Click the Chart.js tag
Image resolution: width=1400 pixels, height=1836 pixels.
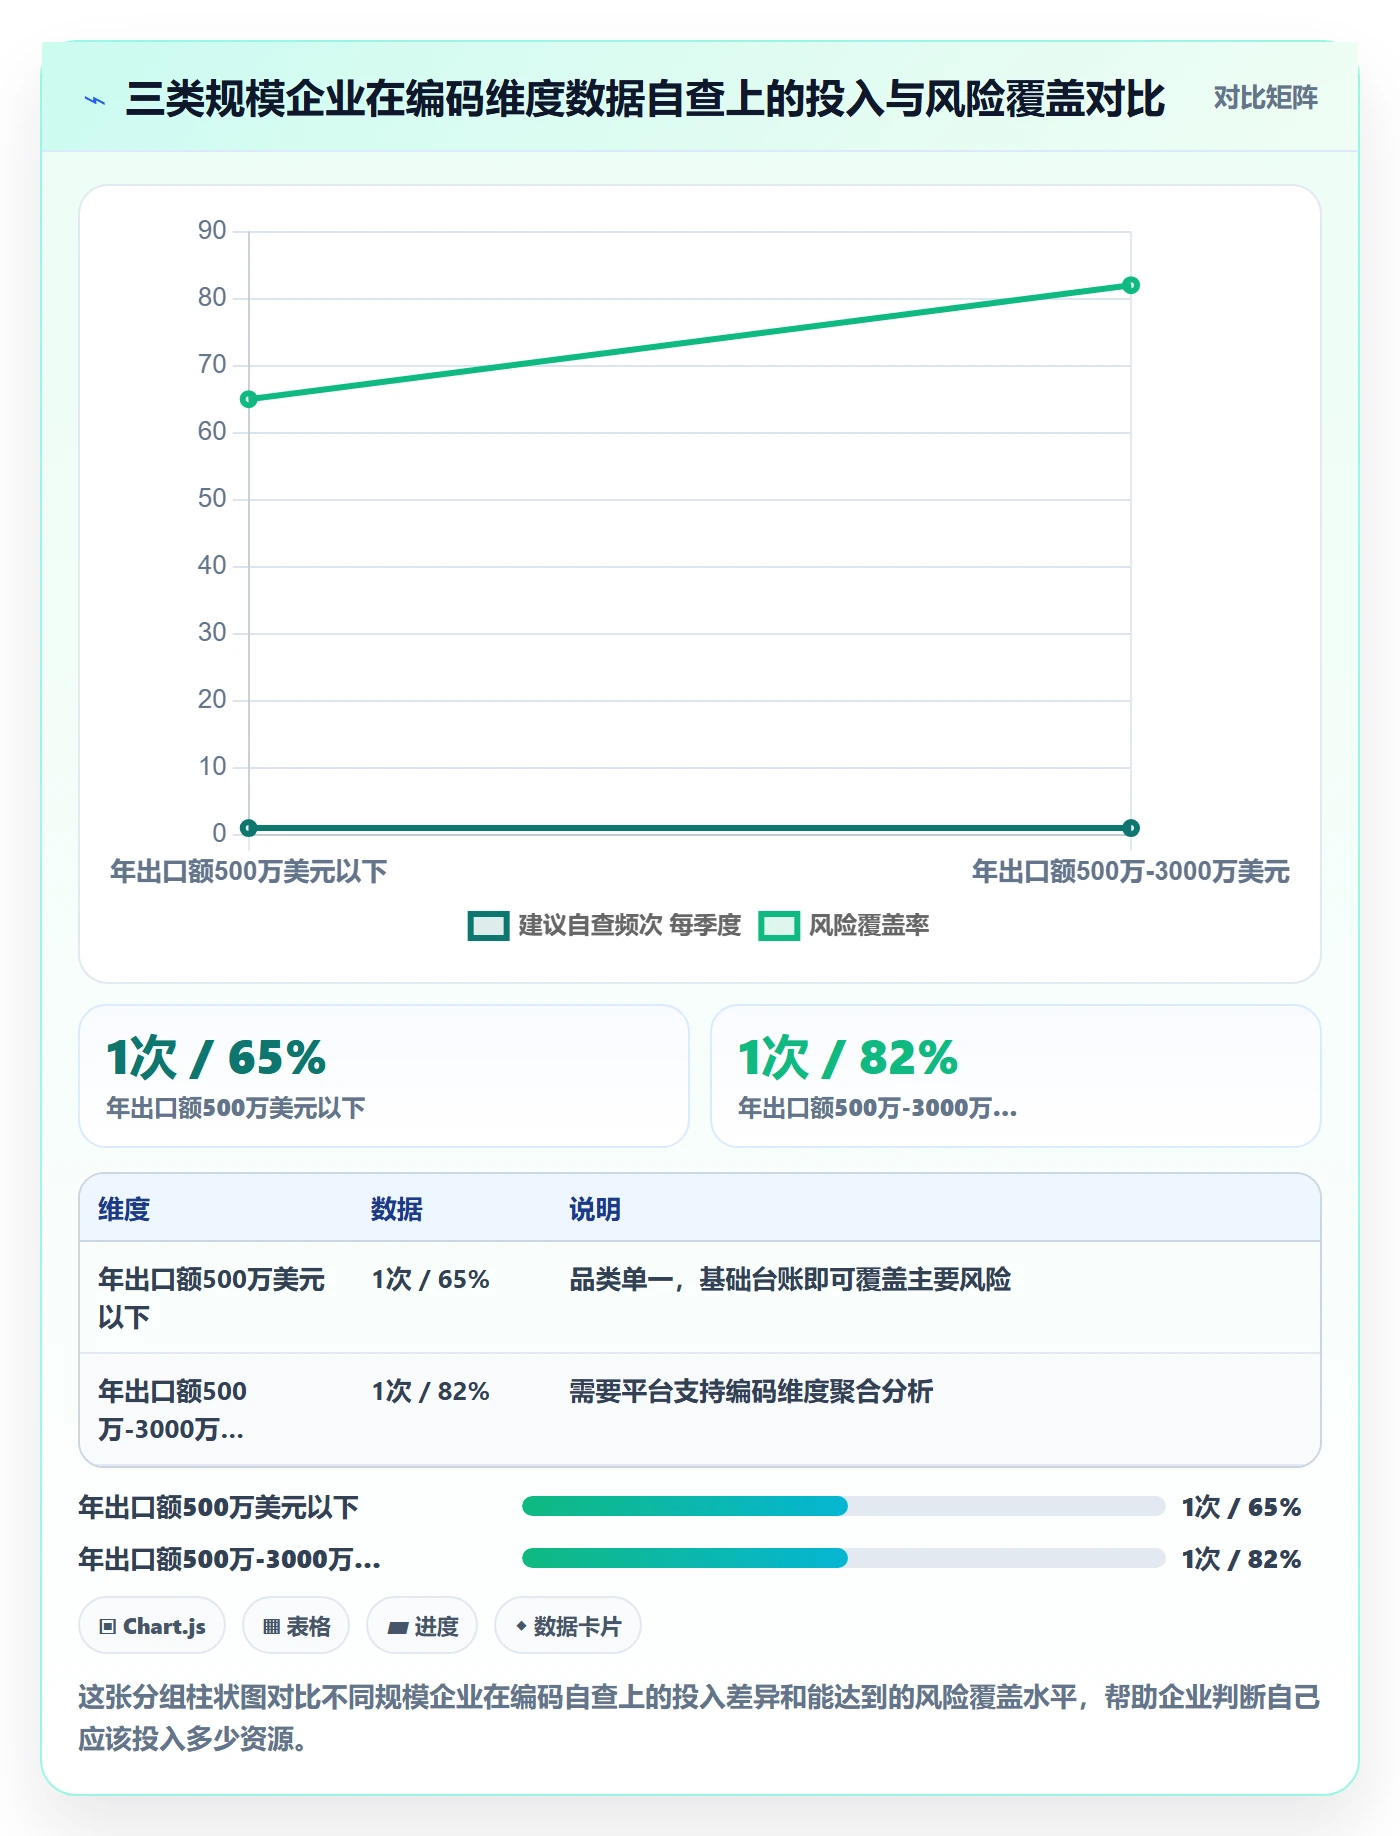pyautogui.click(x=152, y=1626)
